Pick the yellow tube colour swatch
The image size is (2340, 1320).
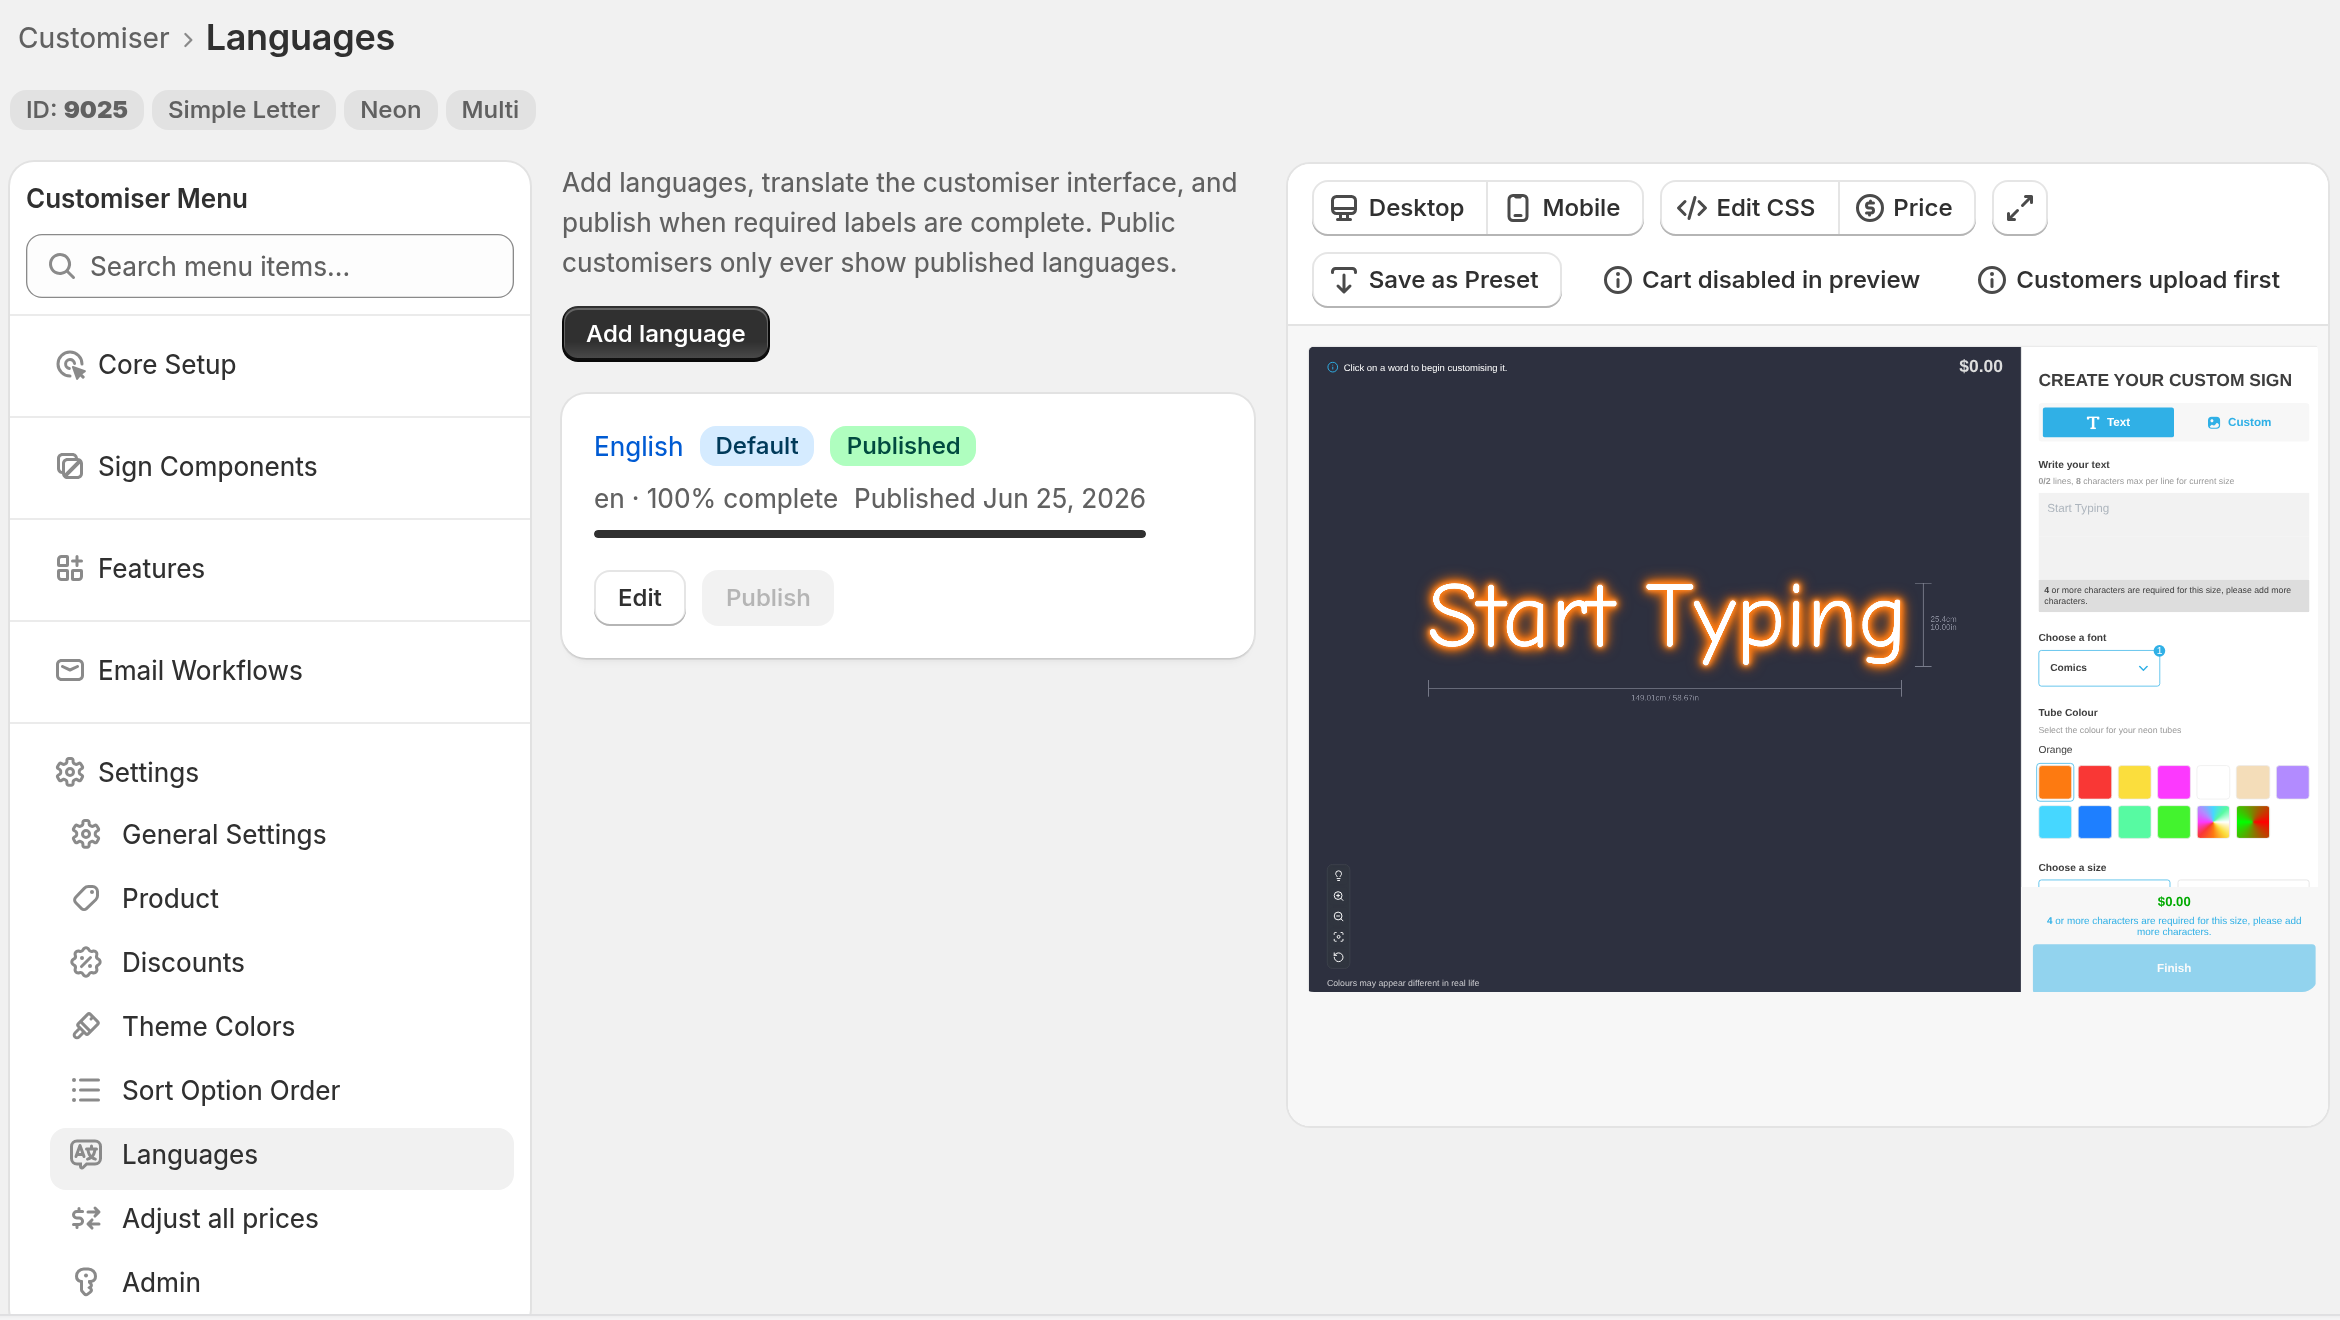click(2134, 782)
